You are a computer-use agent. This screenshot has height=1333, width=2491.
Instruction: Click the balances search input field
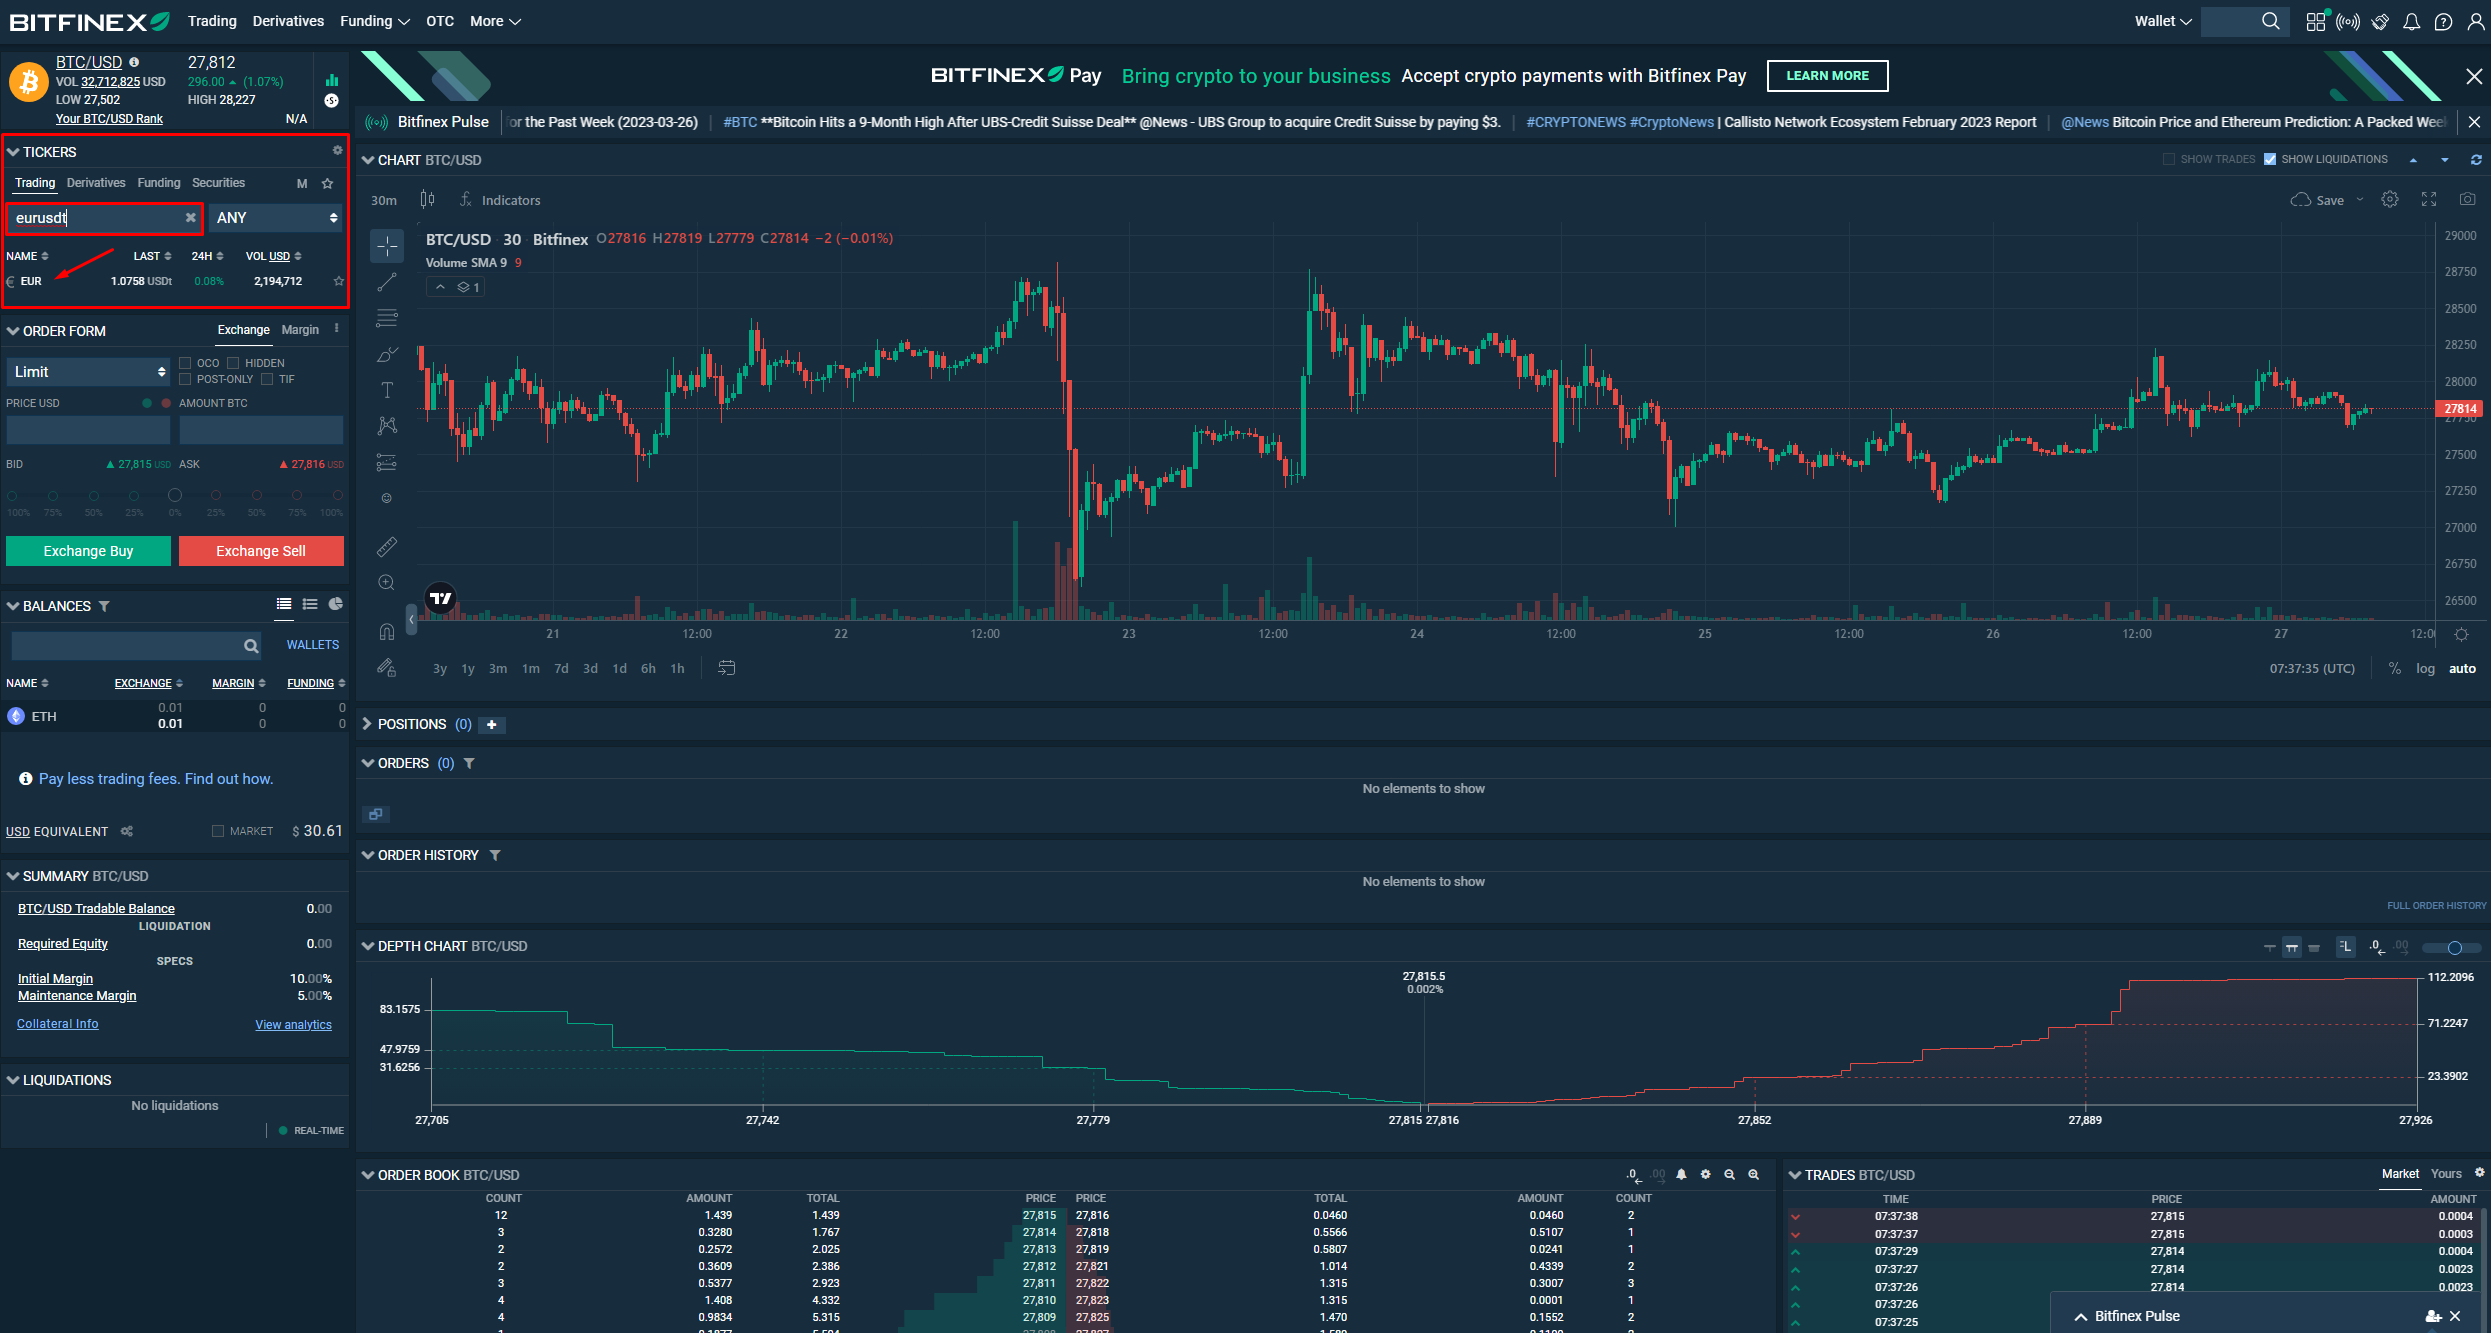pyautogui.click(x=135, y=645)
